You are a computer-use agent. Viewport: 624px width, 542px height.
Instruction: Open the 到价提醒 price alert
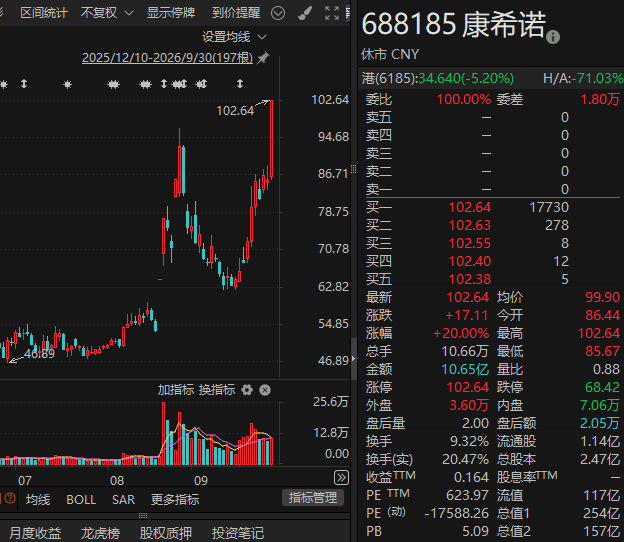click(x=236, y=13)
